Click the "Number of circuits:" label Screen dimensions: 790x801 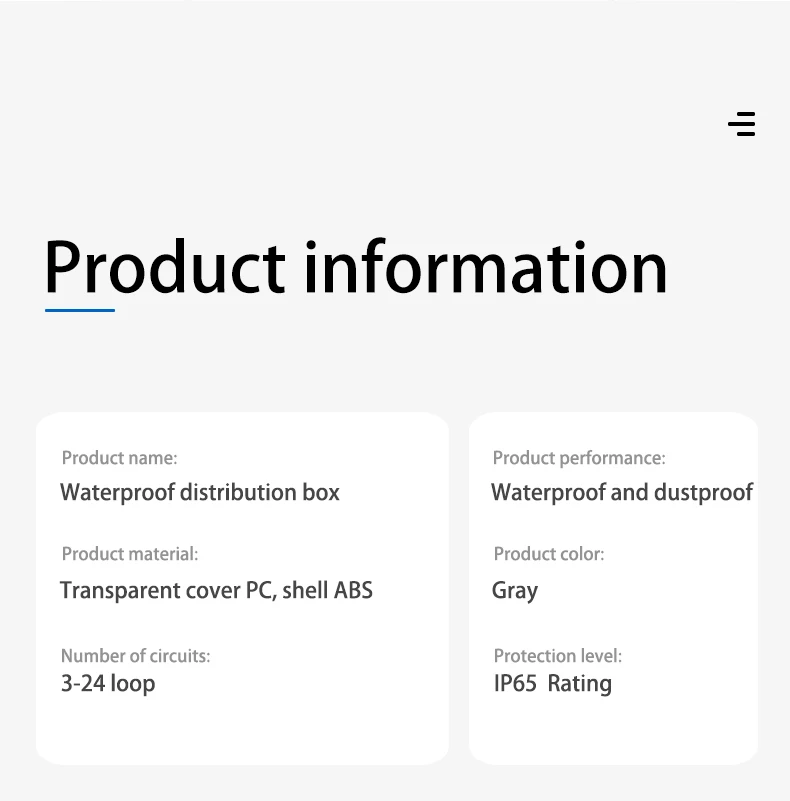pos(135,656)
